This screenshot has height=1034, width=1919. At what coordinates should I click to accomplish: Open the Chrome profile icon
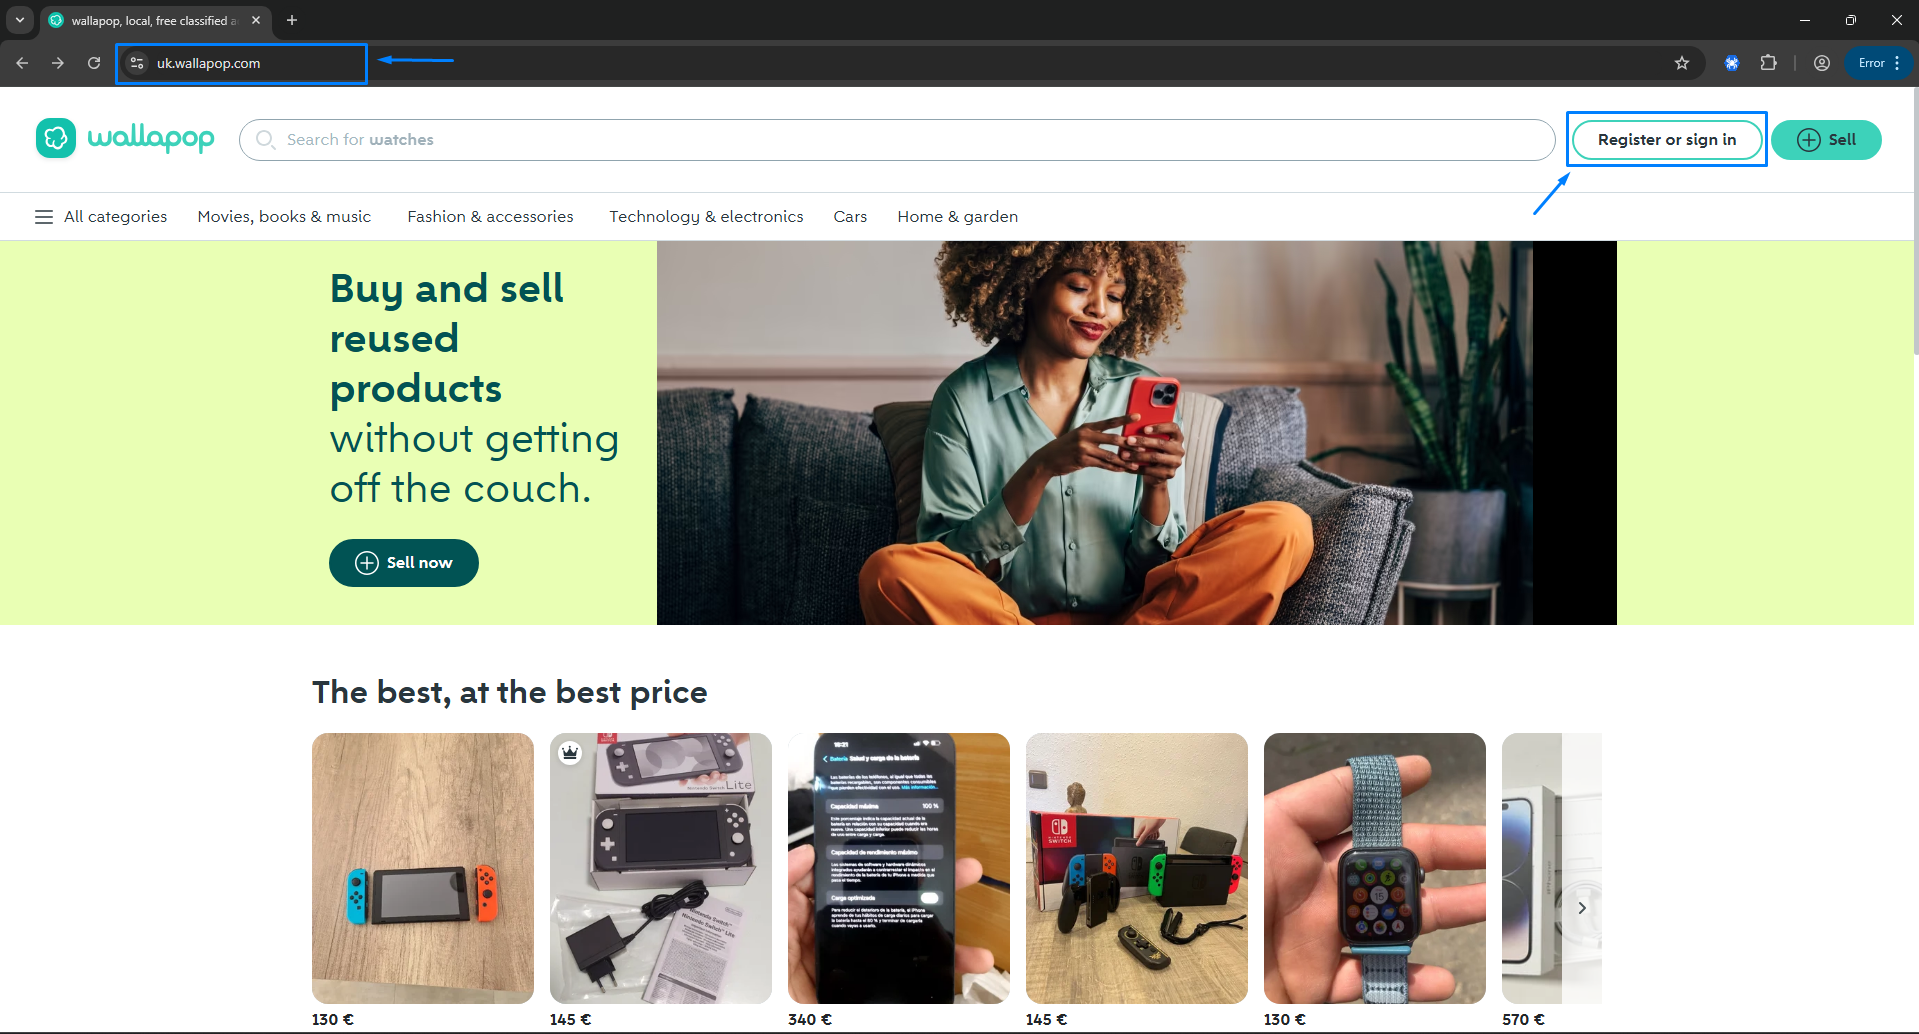(x=1822, y=63)
